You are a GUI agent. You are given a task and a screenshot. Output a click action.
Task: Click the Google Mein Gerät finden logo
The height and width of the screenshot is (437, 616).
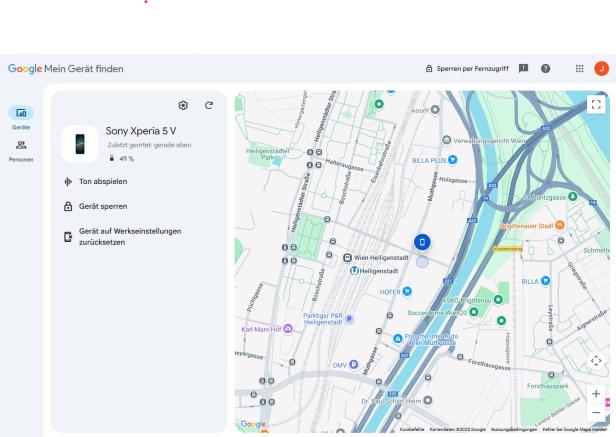(x=66, y=69)
